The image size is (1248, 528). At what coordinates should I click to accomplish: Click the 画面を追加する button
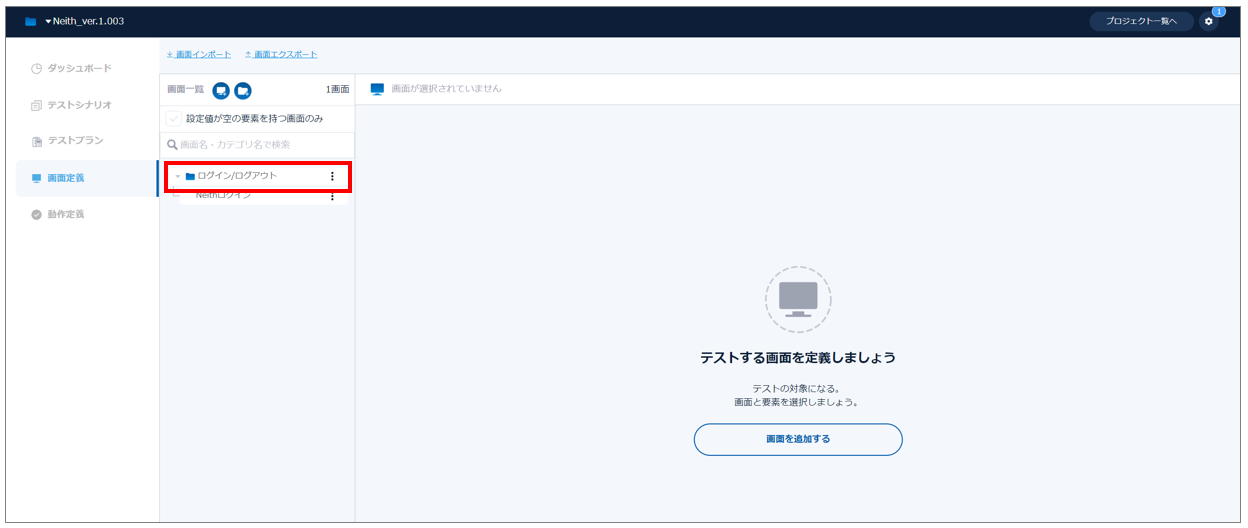pyautogui.click(x=798, y=439)
